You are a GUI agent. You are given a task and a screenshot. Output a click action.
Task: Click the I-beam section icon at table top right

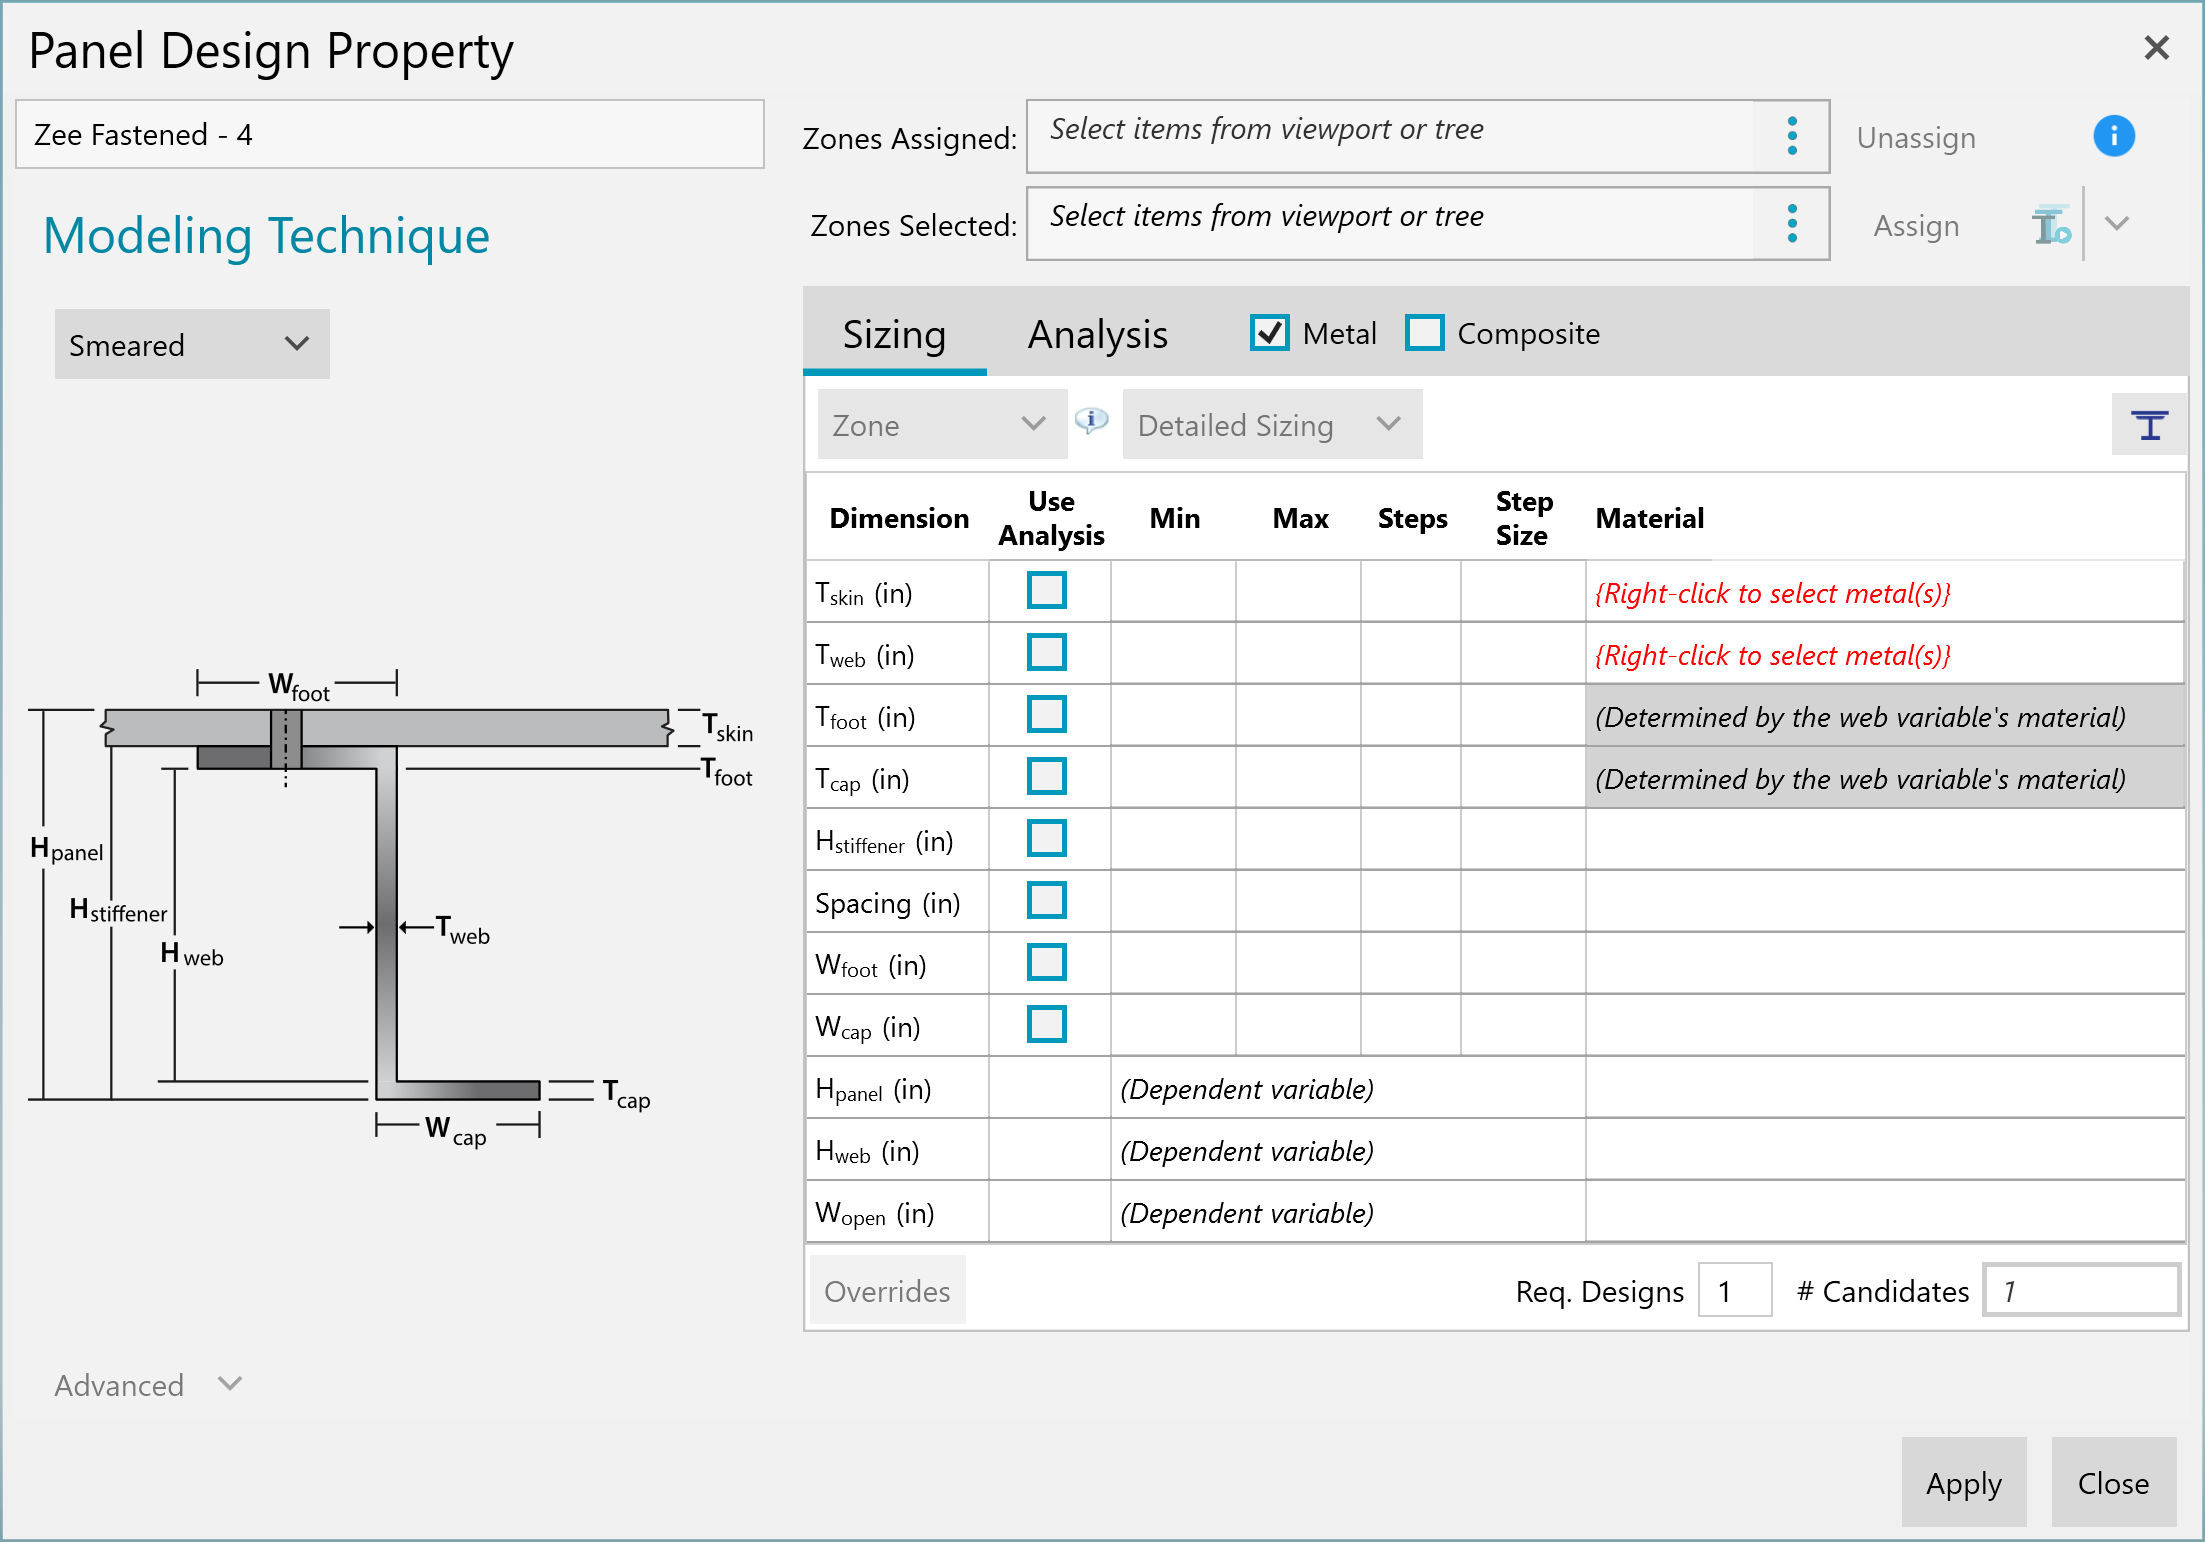tap(2148, 425)
